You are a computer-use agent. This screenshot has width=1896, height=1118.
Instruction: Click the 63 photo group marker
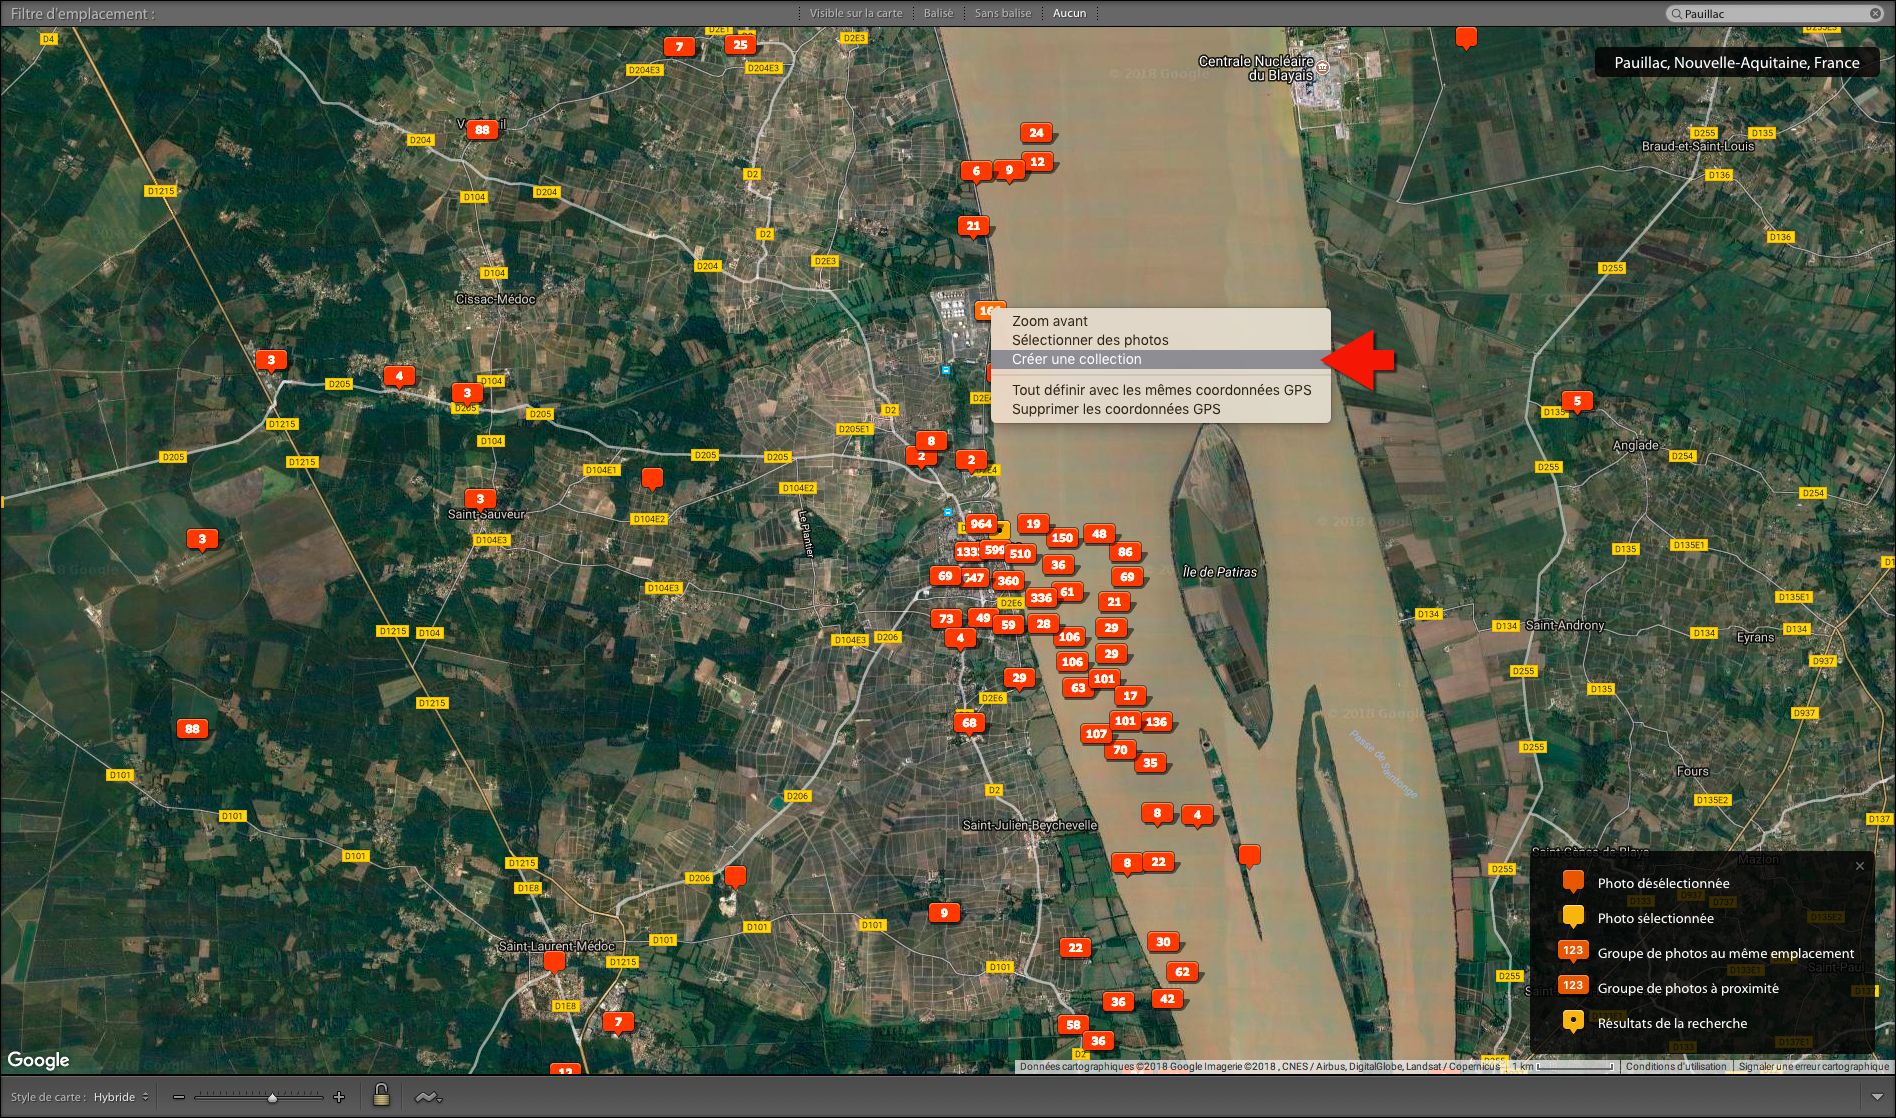(x=1078, y=687)
